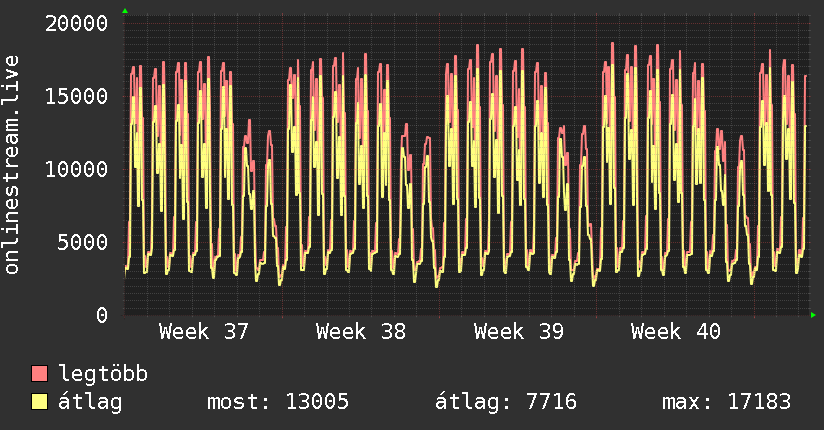The image size is (824, 430).
Task: Click the yellow átlag legend swatch
Action: 39,402
